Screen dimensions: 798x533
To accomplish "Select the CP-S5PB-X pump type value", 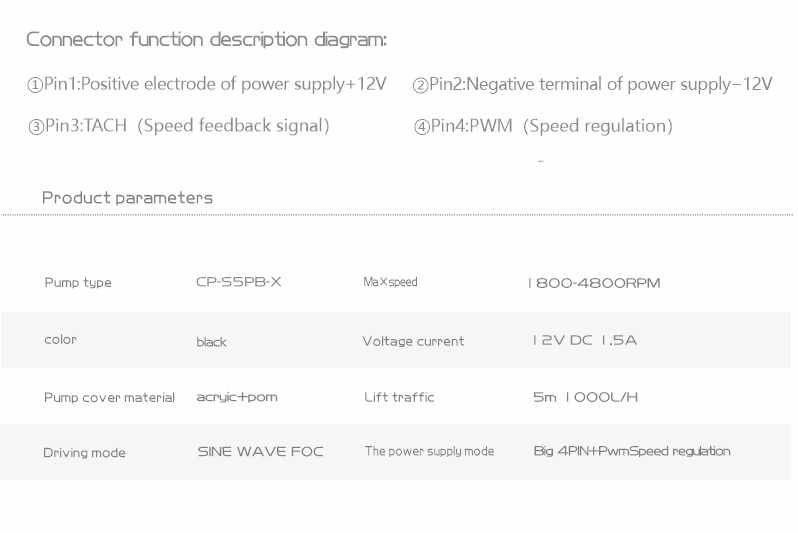I will pyautogui.click(x=239, y=282).
